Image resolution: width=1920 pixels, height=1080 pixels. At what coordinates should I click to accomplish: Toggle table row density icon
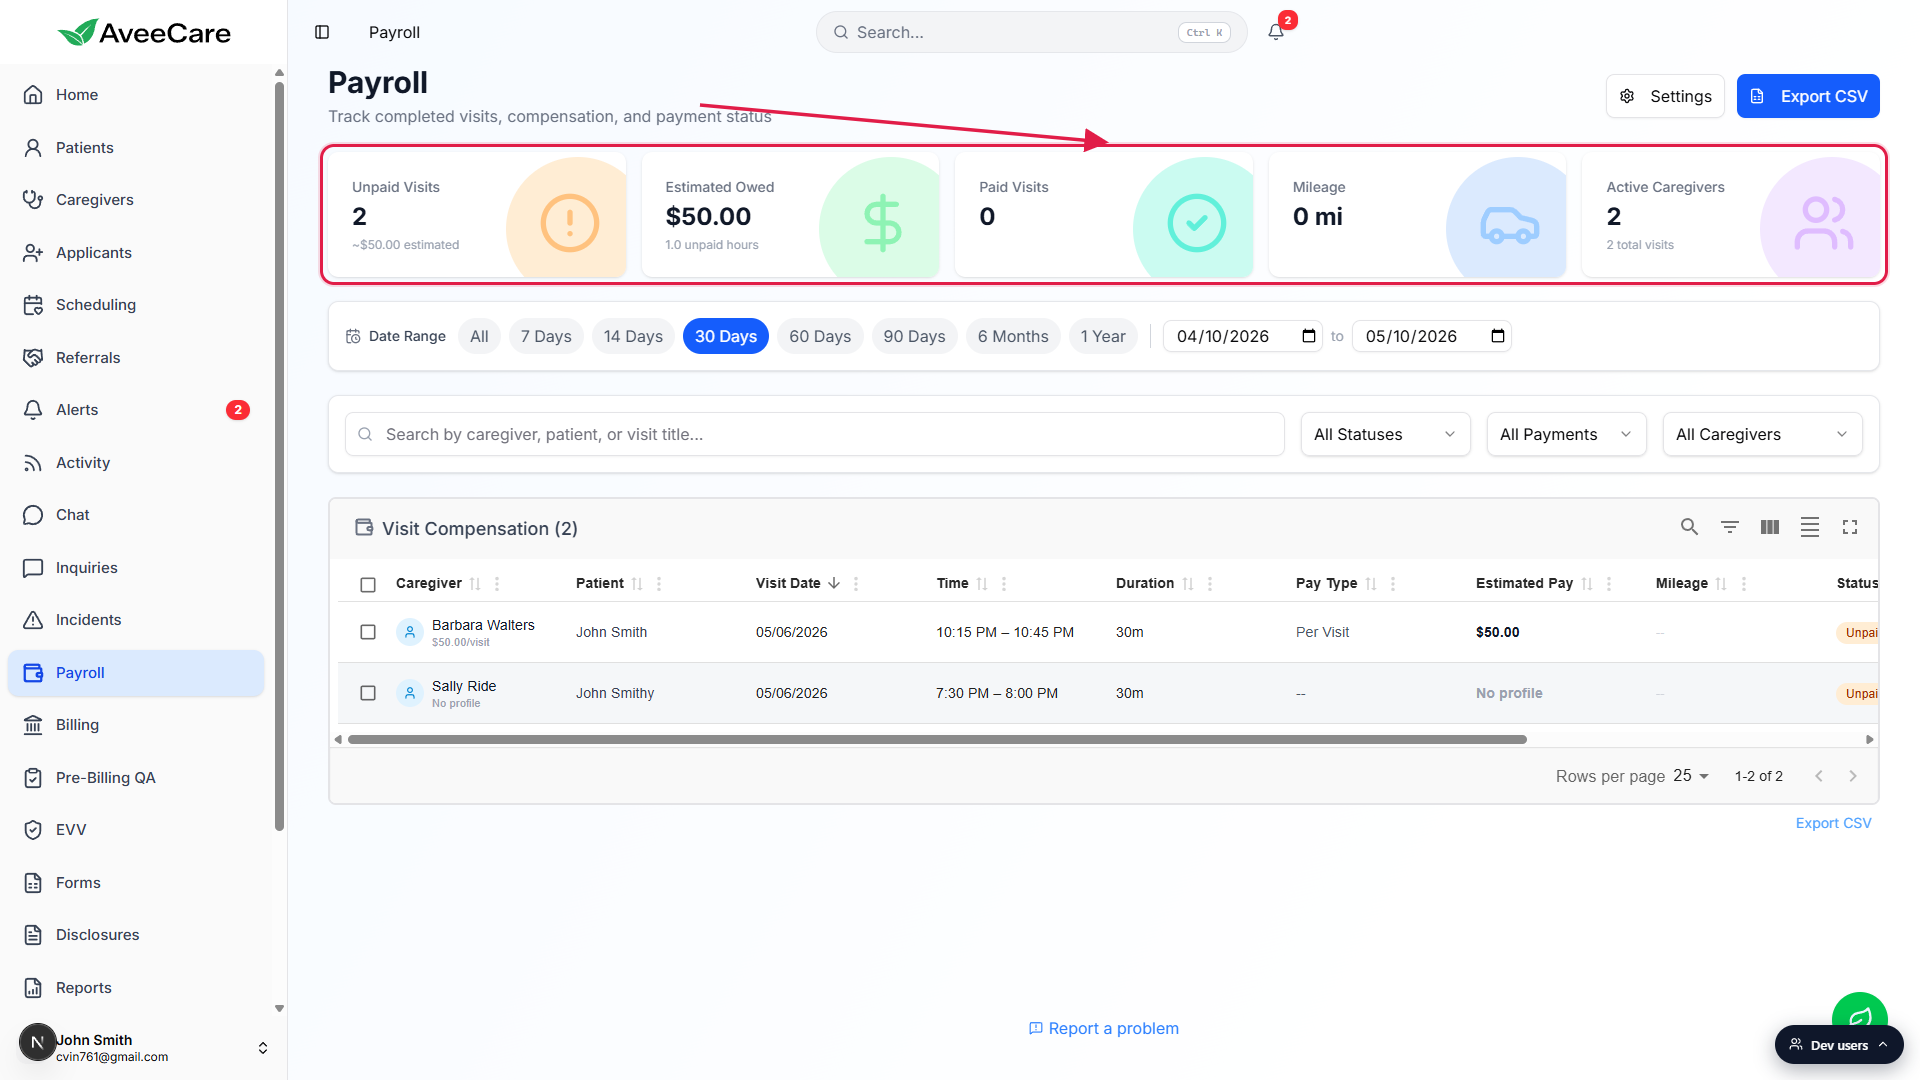pyautogui.click(x=1810, y=527)
